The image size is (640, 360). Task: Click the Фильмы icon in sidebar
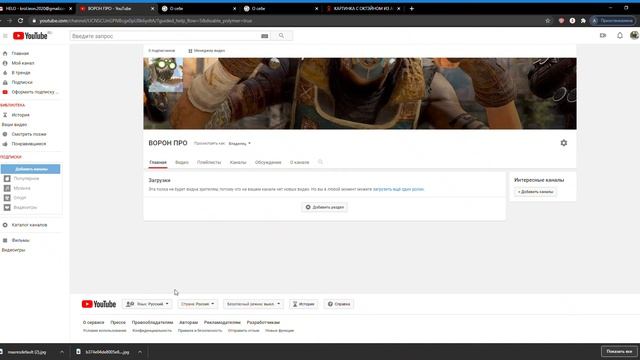click(5, 240)
